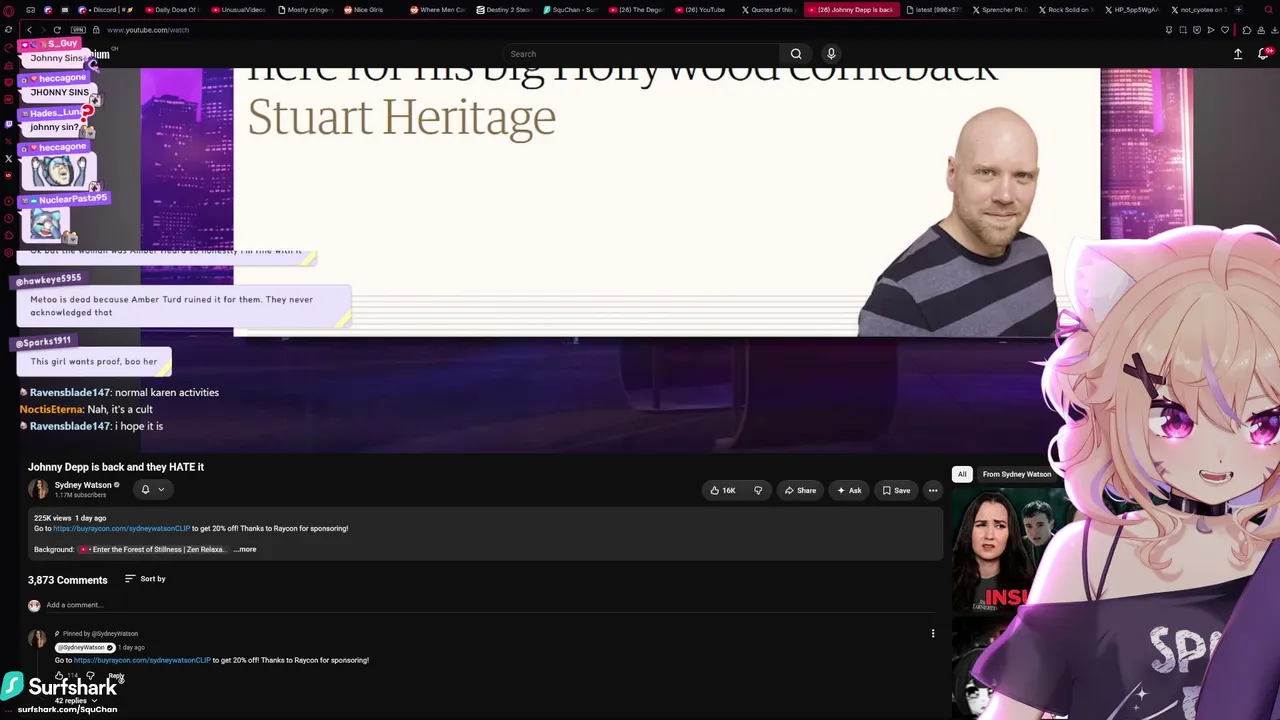Switch to the Destiny 2 Steam tab
Image resolution: width=1280 pixels, height=720 pixels.
(505, 10)
